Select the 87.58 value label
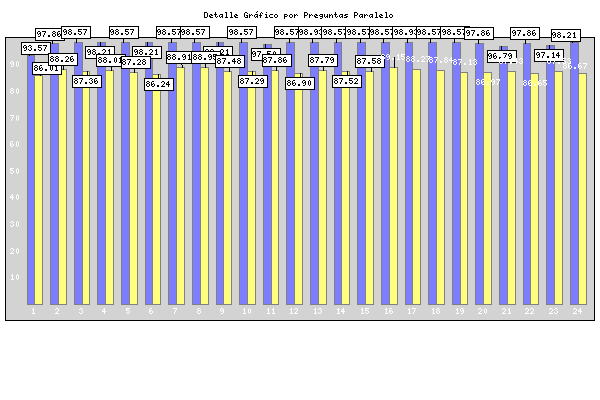 click(369, 61)
